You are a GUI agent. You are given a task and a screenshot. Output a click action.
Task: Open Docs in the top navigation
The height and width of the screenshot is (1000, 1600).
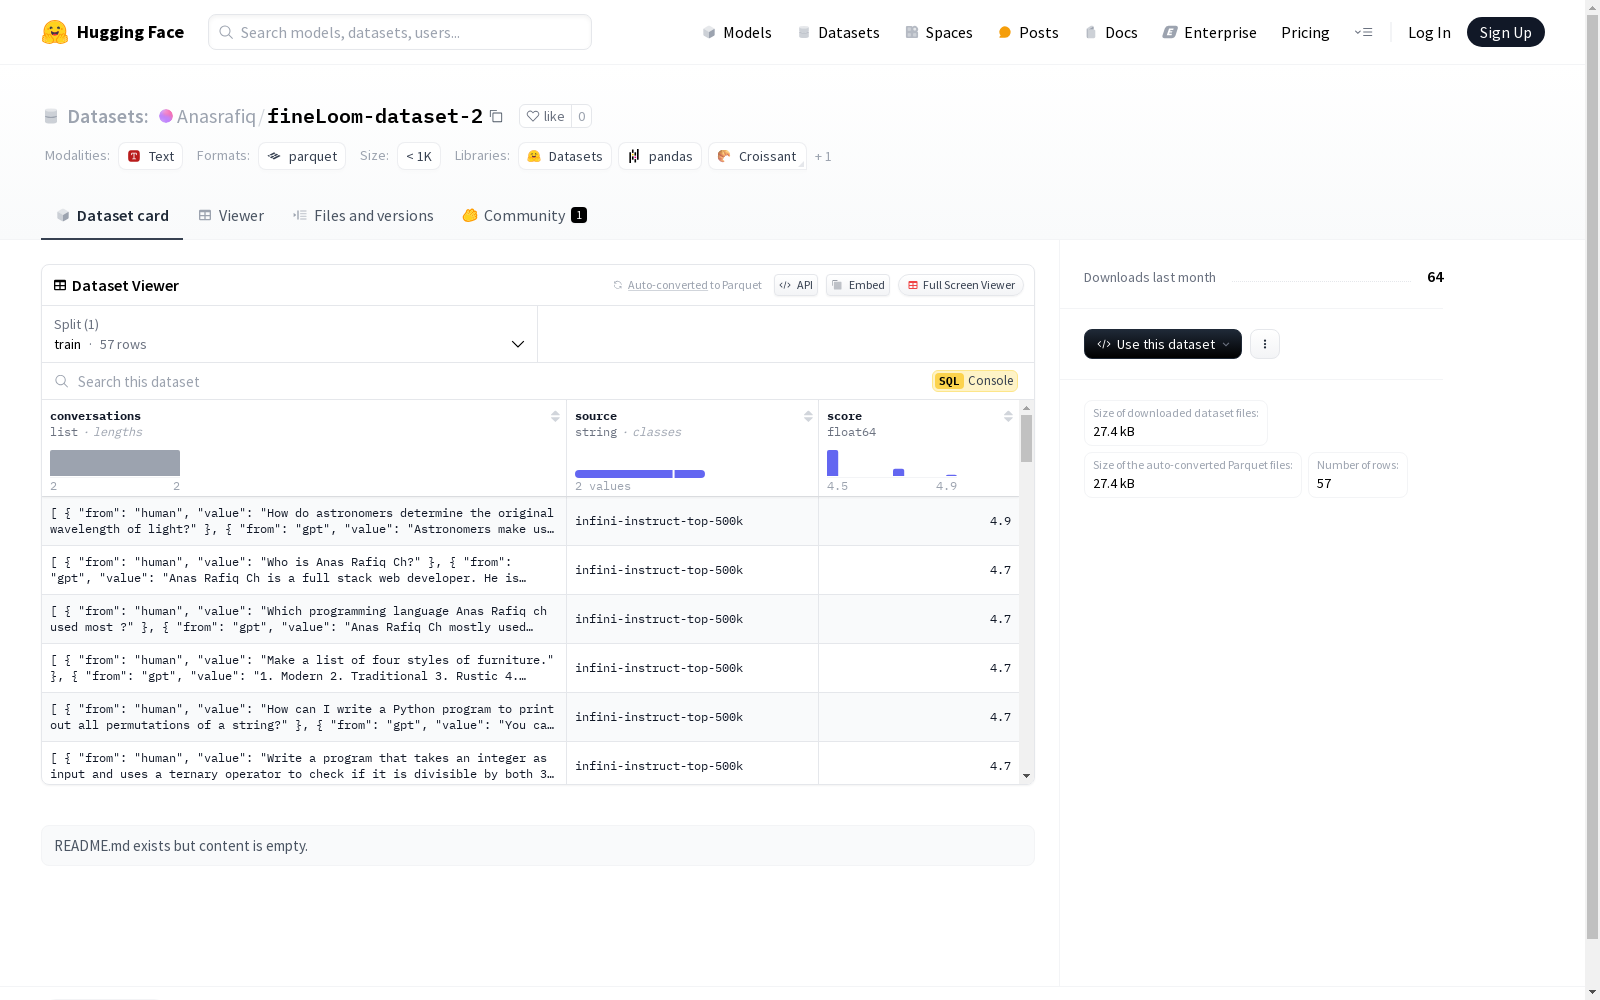(x=1111, y=32)
